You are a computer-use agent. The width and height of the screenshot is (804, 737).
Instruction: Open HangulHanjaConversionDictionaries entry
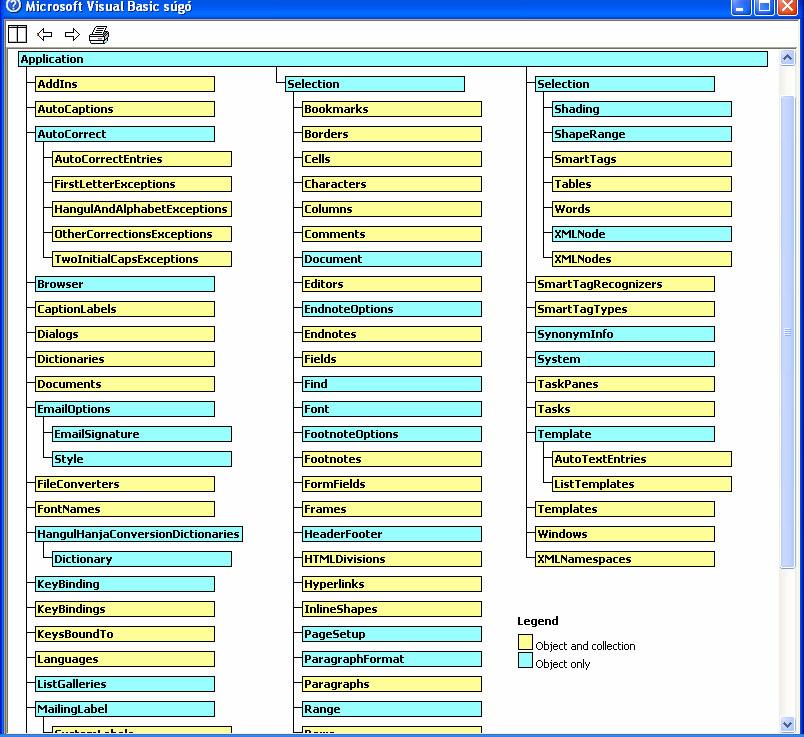(x=138, y=534)
